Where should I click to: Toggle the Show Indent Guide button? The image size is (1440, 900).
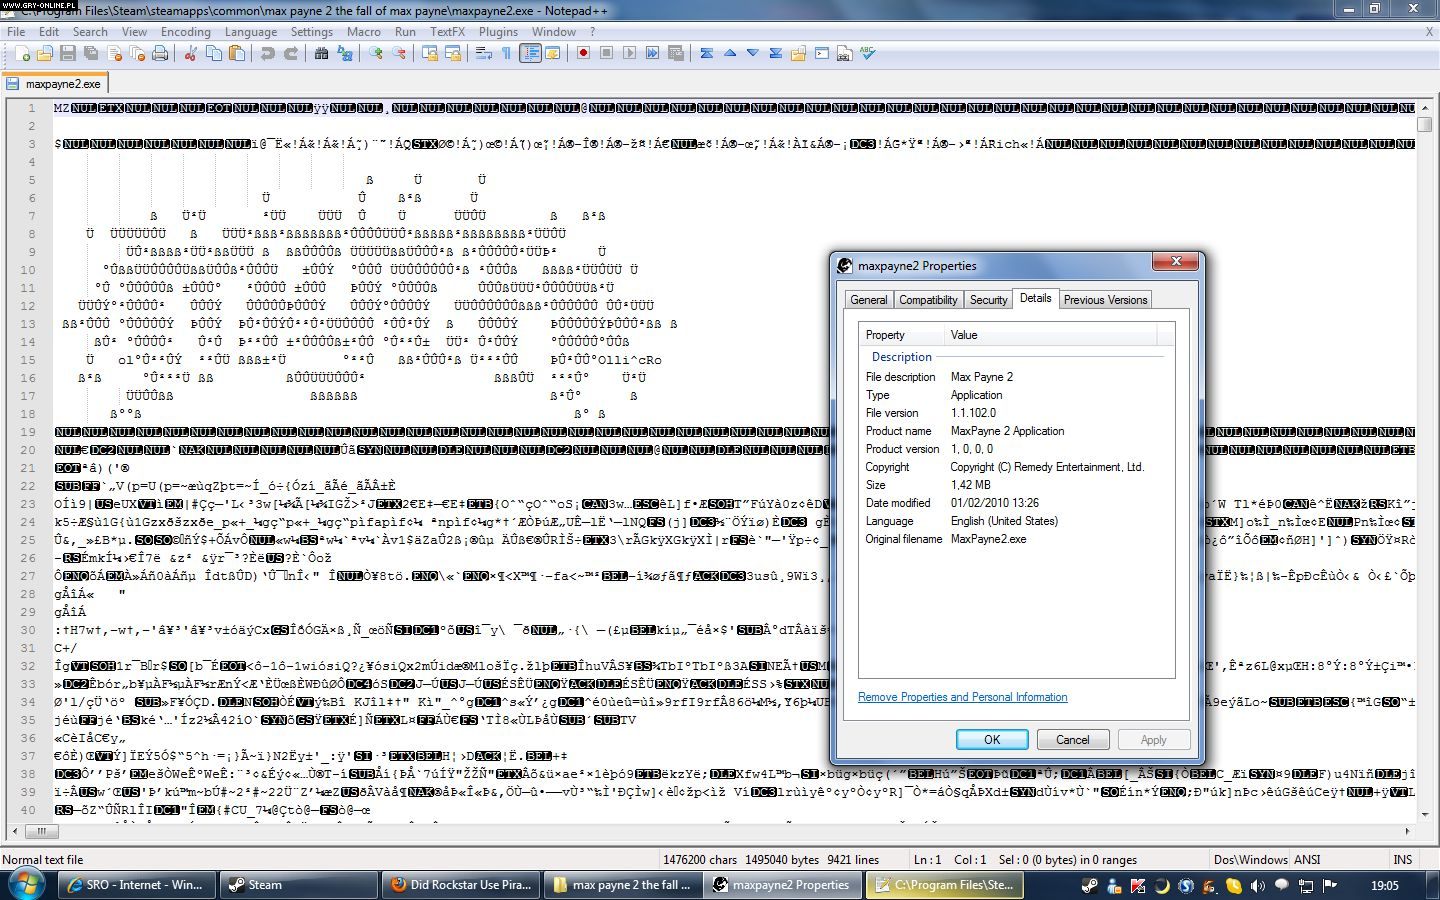pyautogui.click(x=530, y=54)
